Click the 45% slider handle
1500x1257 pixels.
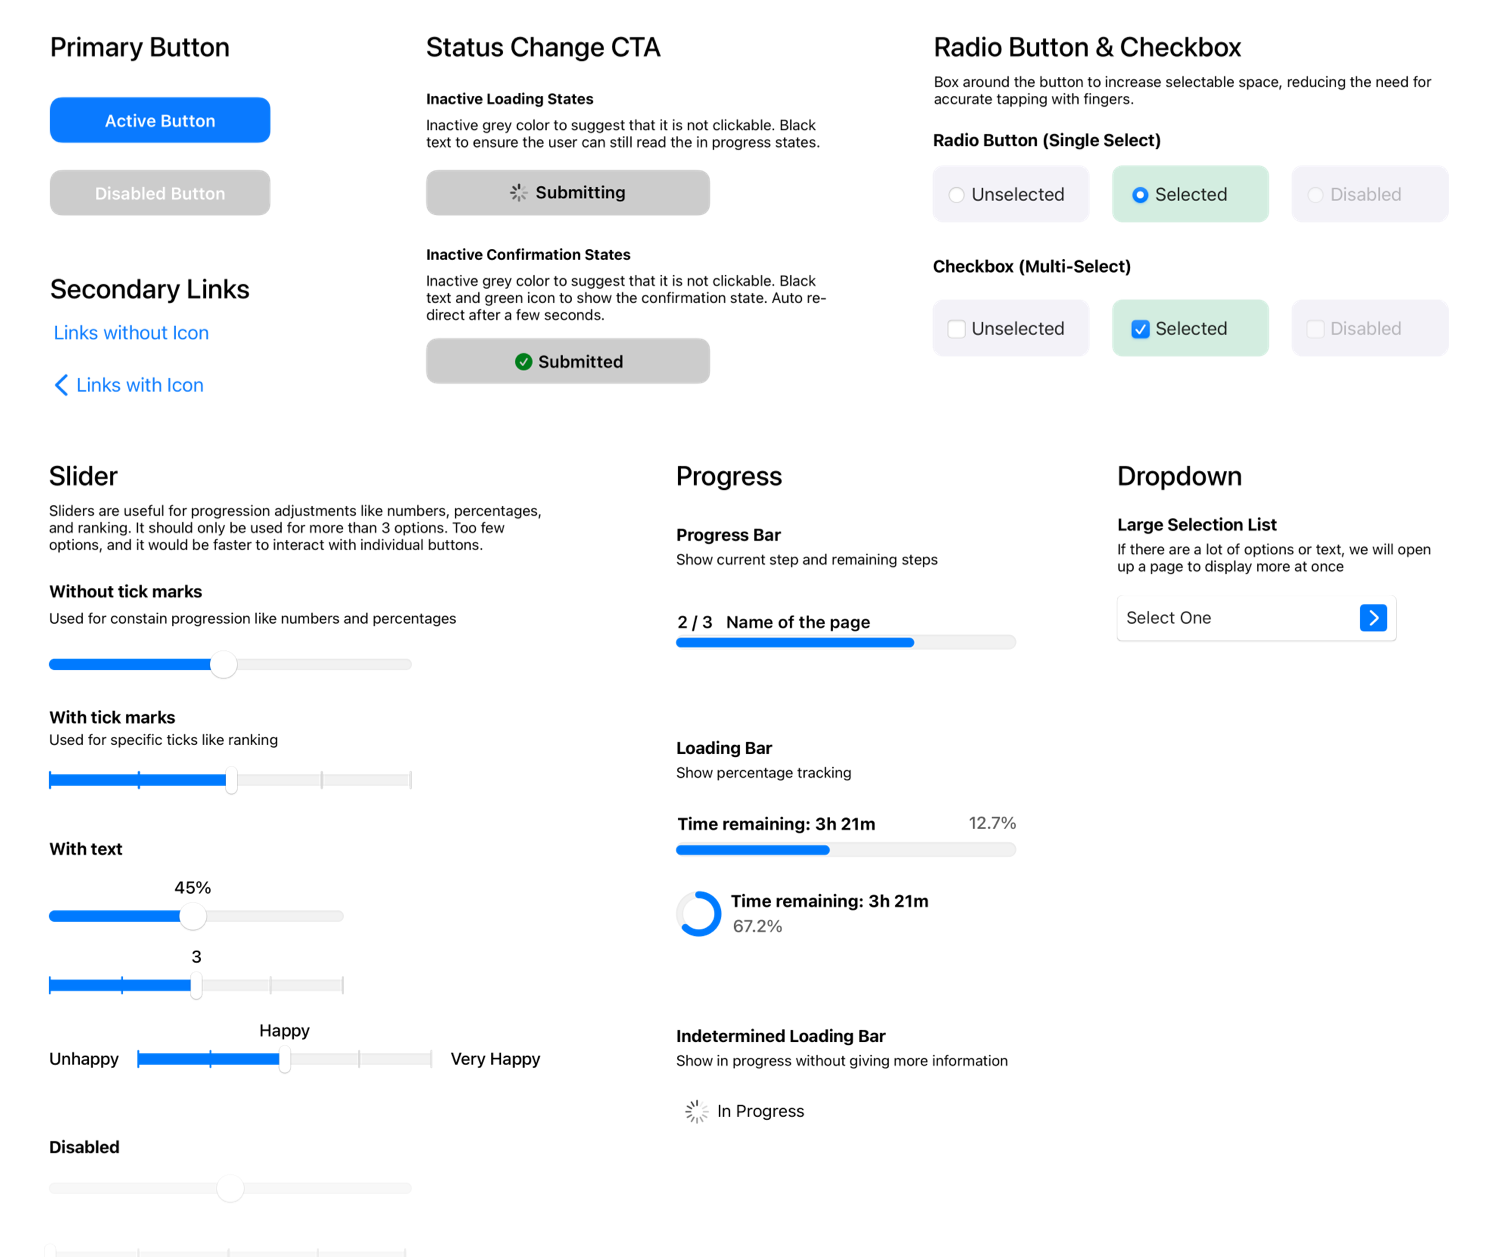coord(192,916)
